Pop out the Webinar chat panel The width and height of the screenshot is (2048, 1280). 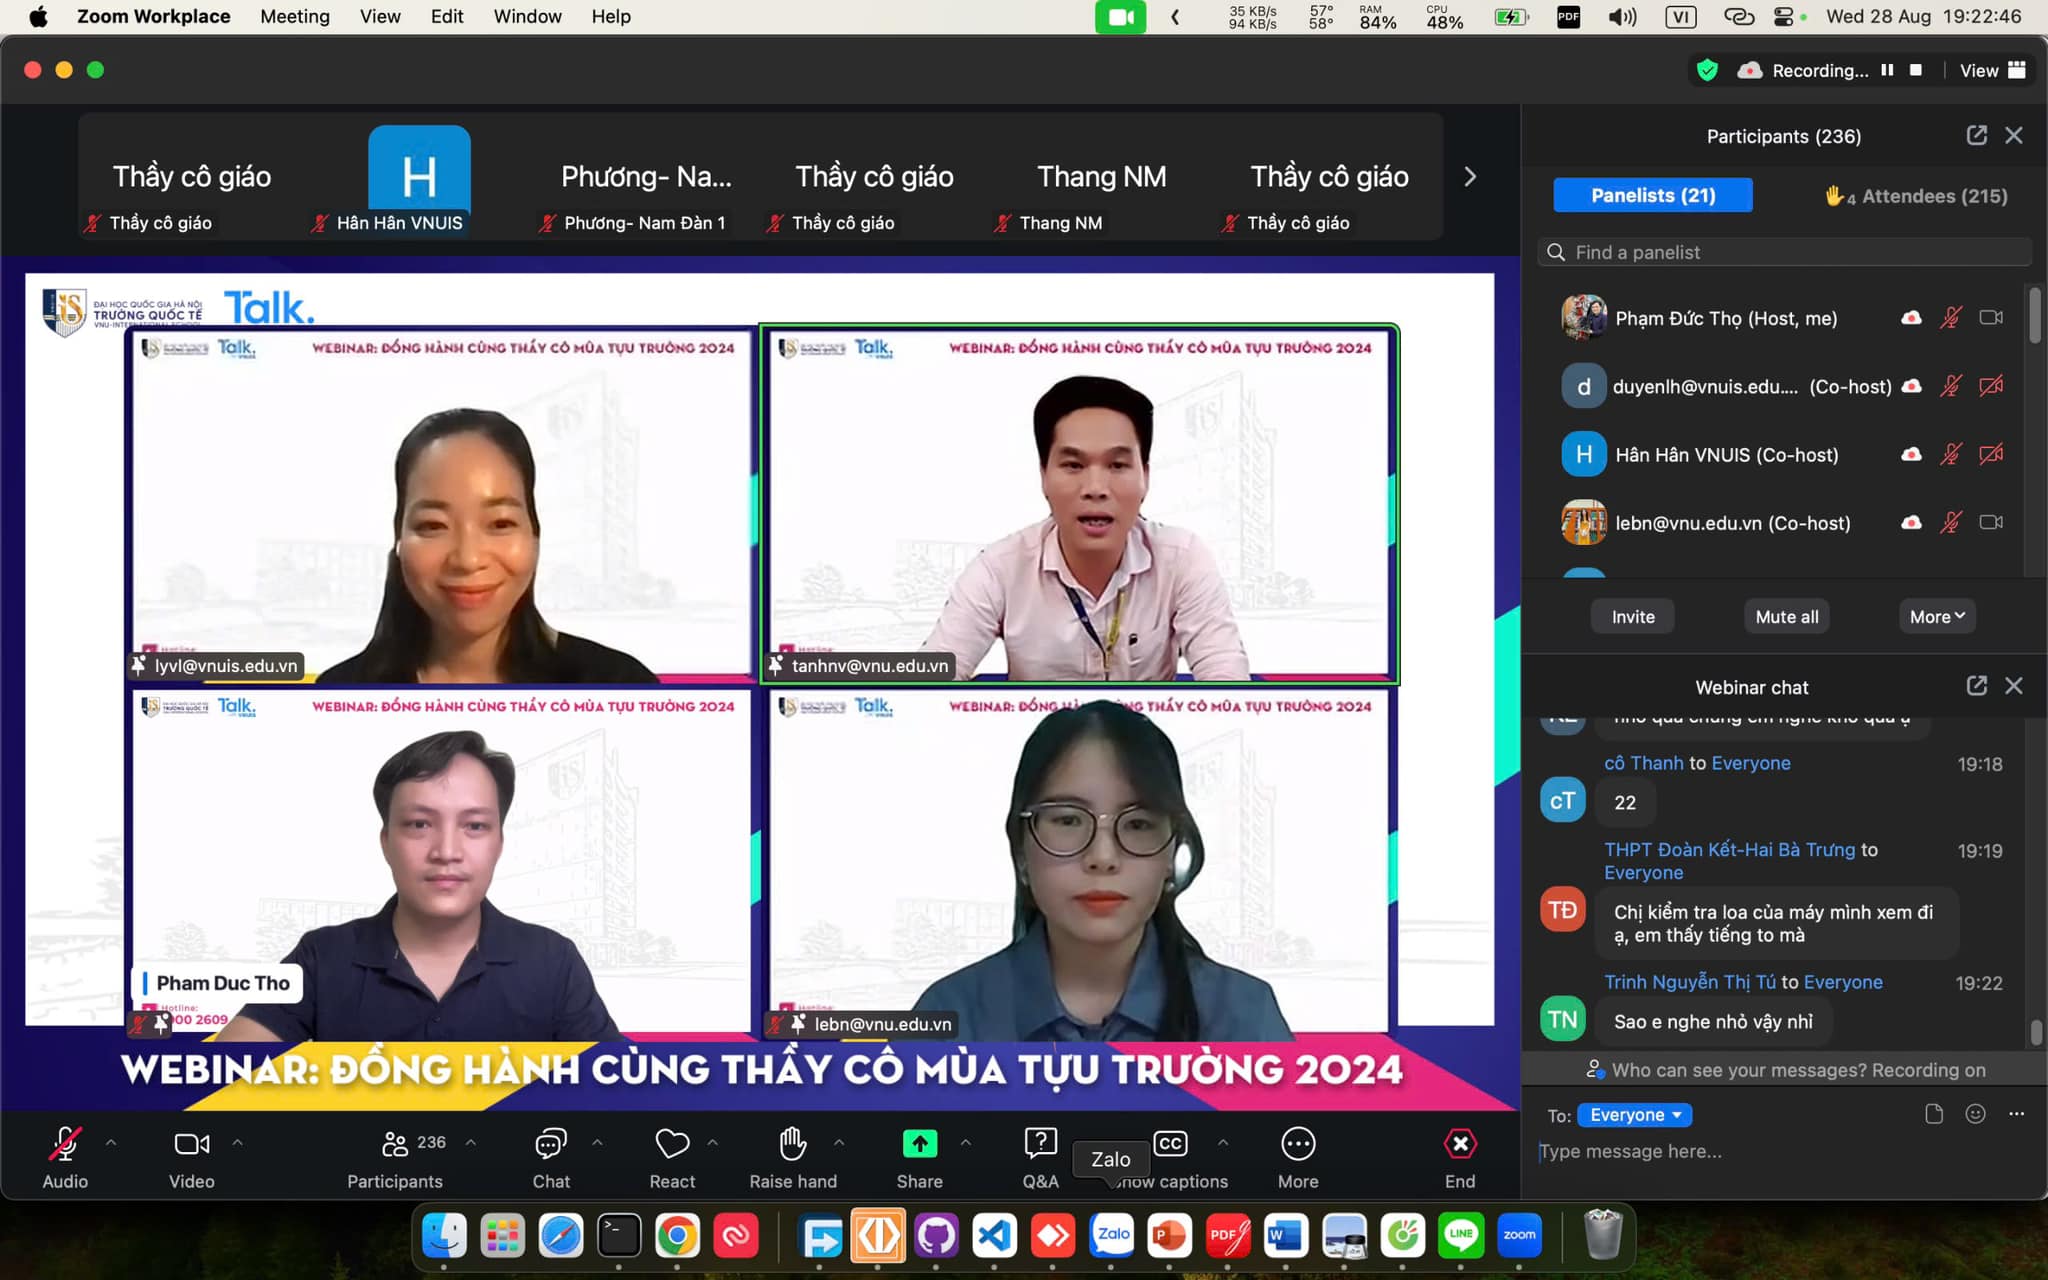tap(1976, 686)
